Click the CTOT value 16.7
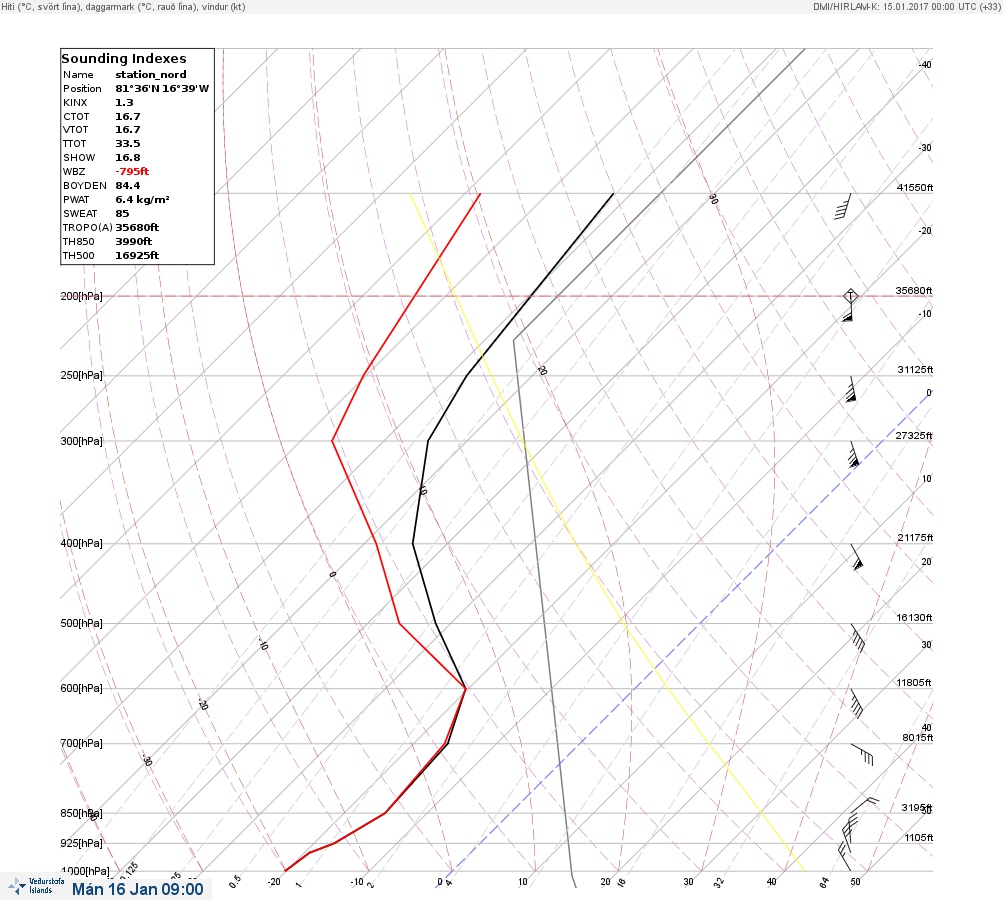 [127, 116]
